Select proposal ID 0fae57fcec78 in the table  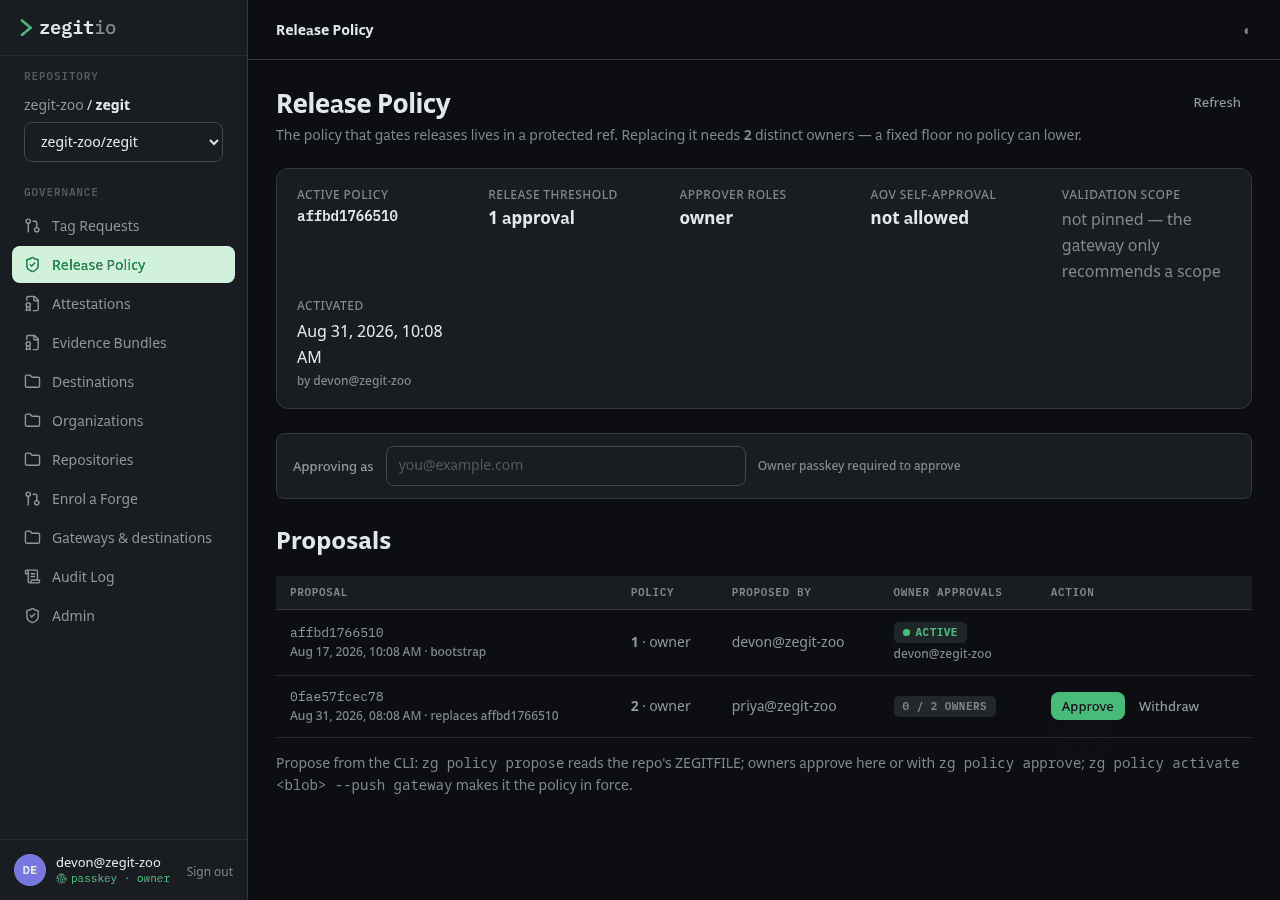point(337,697)
